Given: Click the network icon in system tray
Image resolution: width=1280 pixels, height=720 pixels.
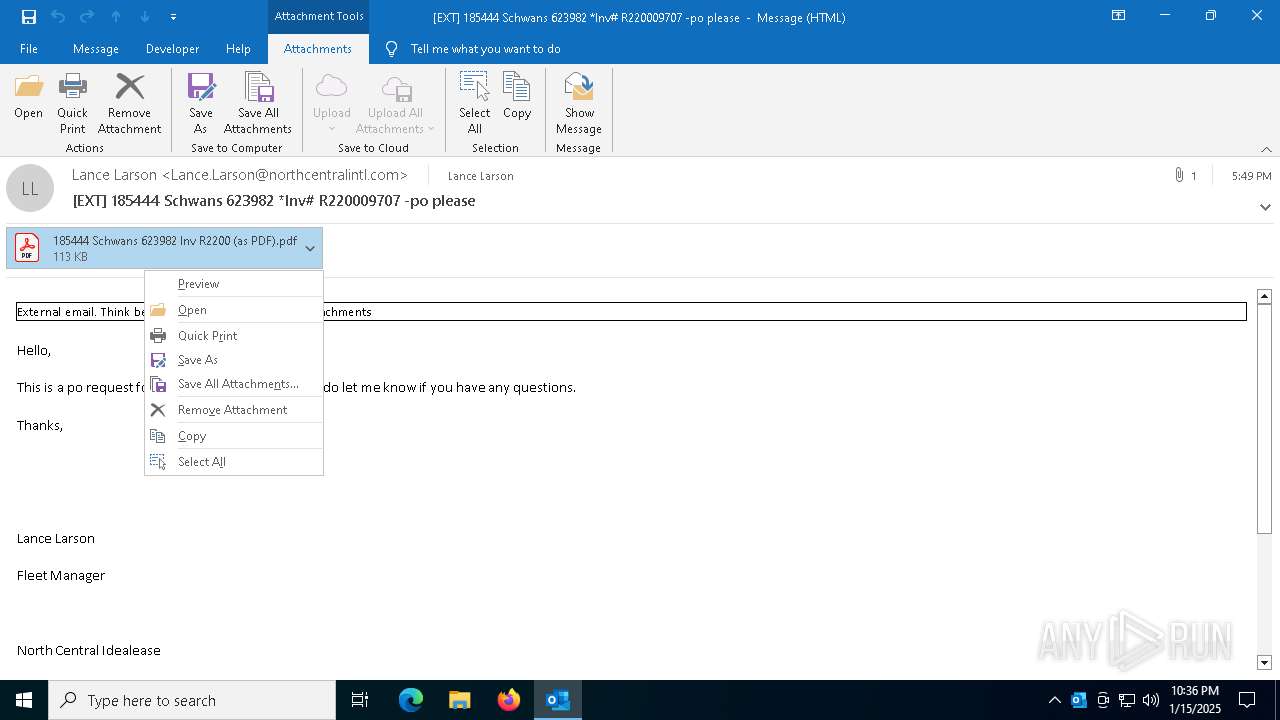Looking at the screenshot, I should click(1127, 700).
